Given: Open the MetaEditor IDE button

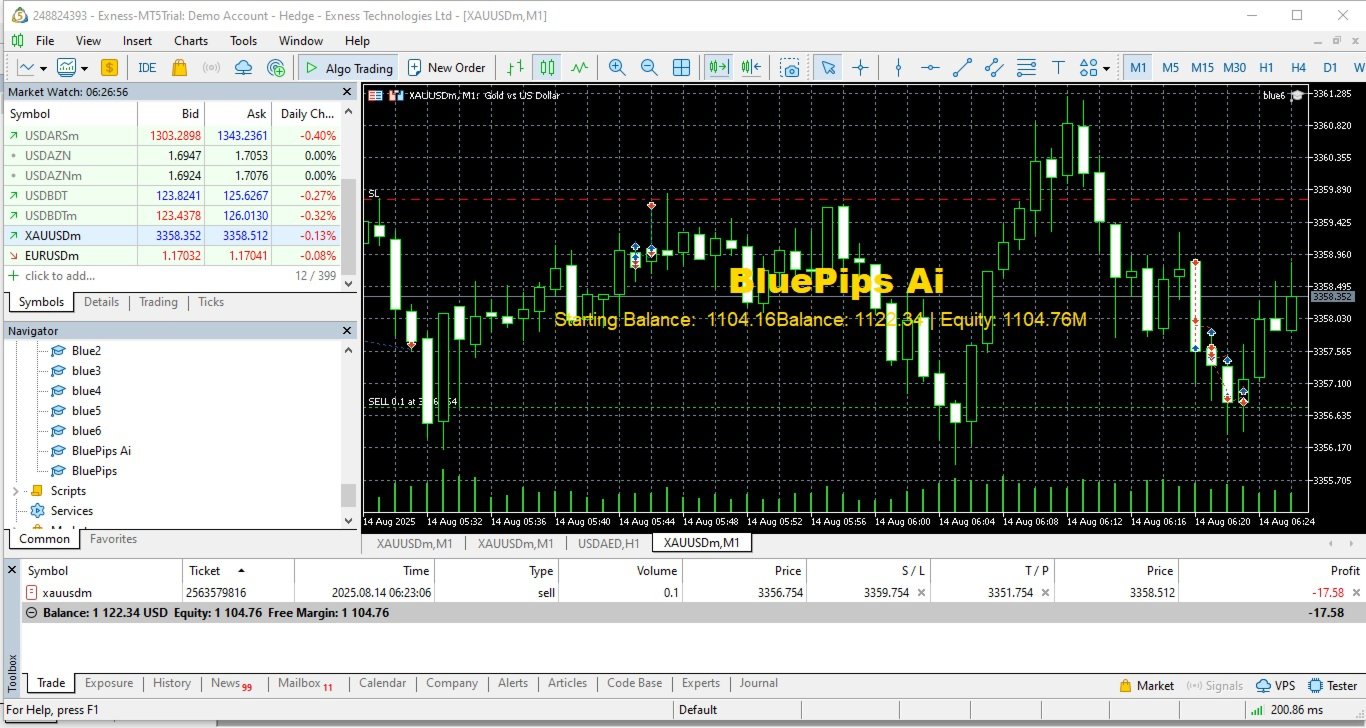Looking at the screenshot, I should pos(147,68).
